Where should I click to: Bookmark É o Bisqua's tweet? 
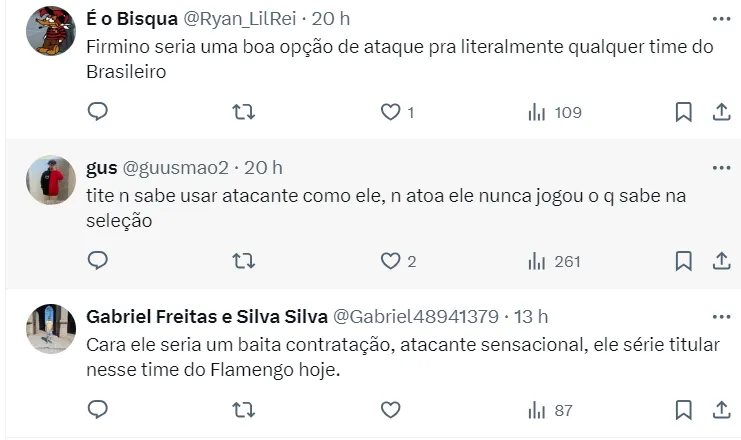(x=683, y=112)
